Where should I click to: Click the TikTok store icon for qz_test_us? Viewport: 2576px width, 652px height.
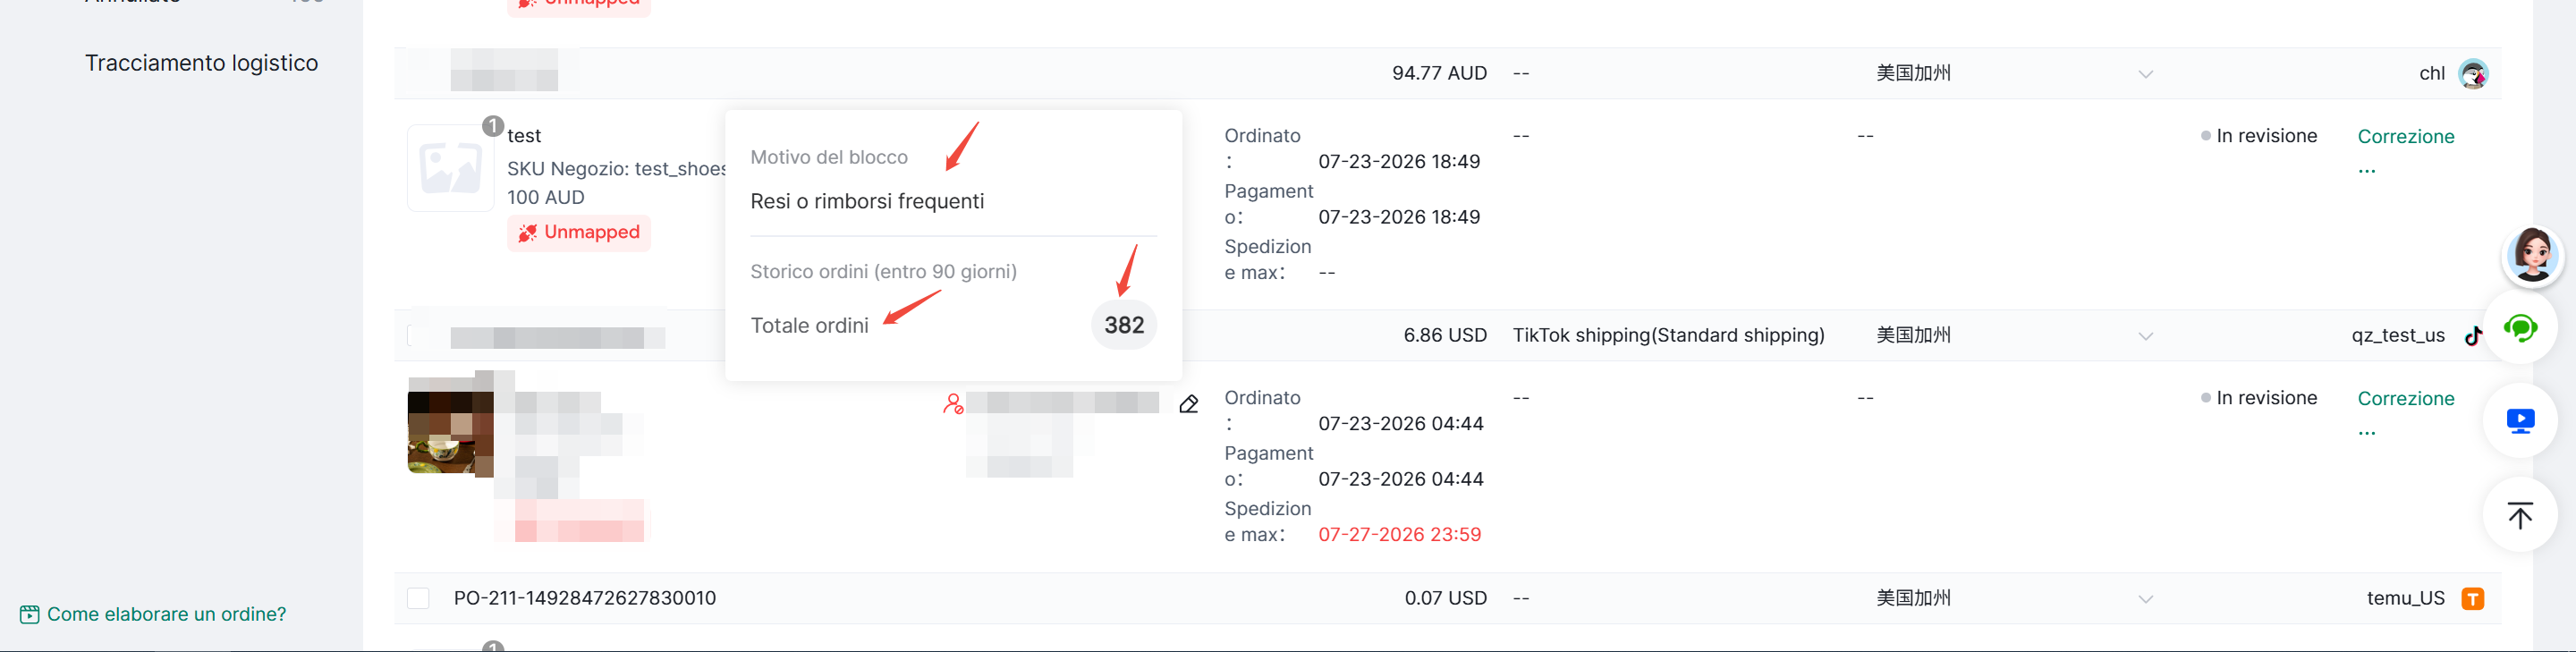[2473, 336]
